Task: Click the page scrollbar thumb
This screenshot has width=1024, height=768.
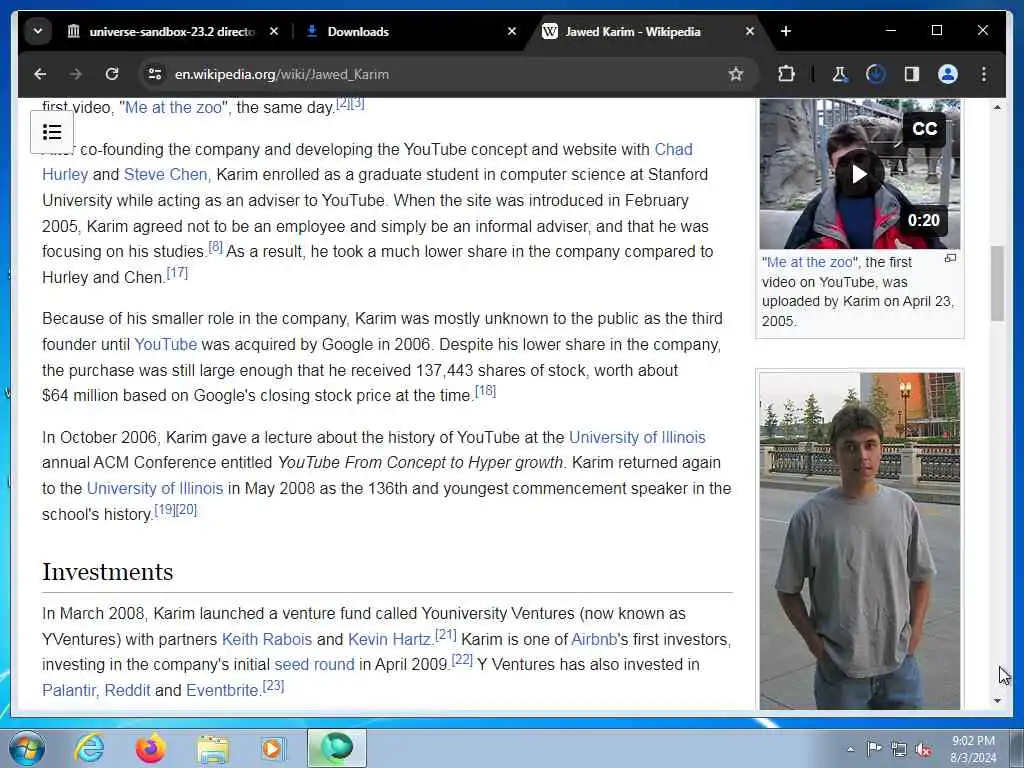Action: pyautogui.click(x=997, y=283)
